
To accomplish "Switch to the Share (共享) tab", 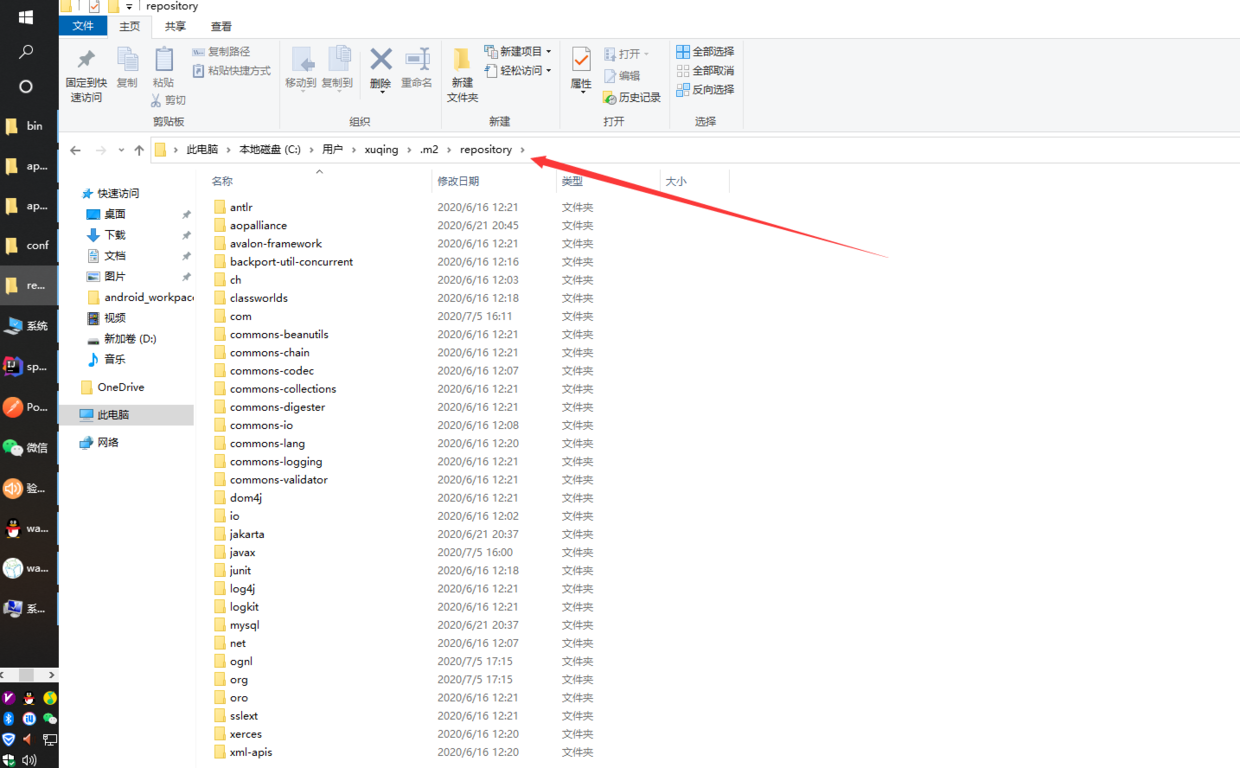I will 175,27.
